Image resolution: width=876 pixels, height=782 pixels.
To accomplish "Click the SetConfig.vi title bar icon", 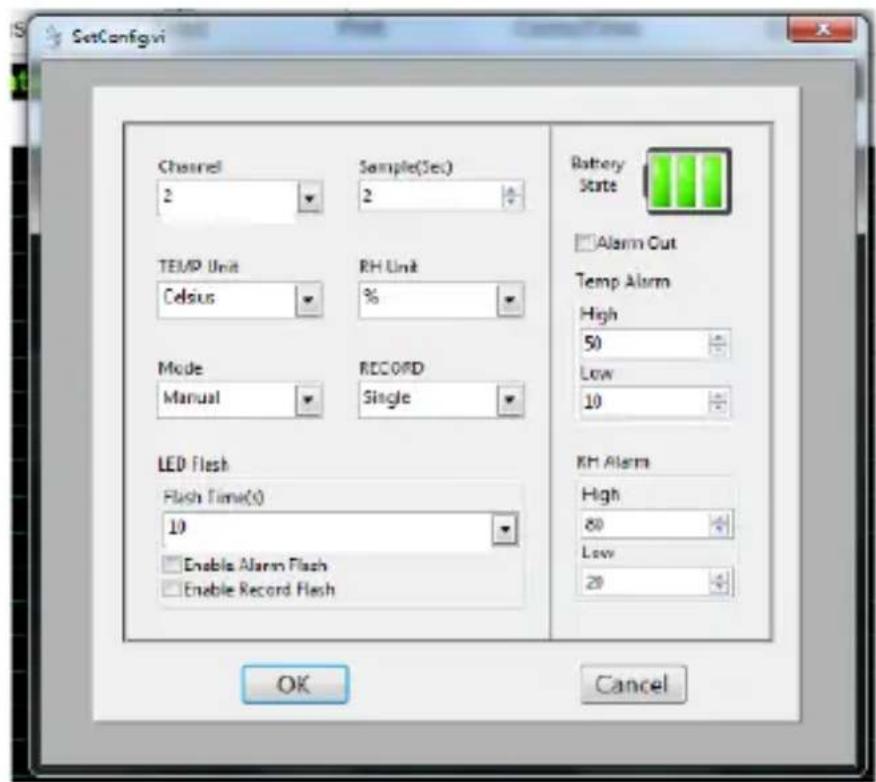I will click(54, 37).
